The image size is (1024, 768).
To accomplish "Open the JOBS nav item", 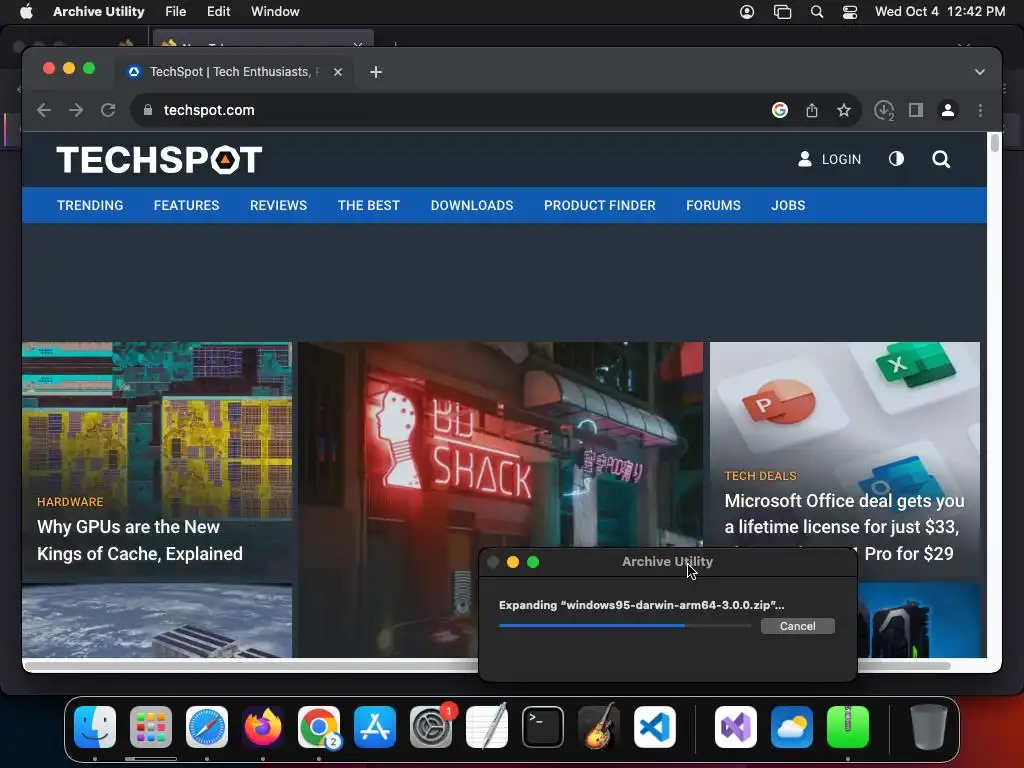I will (788, 205).
